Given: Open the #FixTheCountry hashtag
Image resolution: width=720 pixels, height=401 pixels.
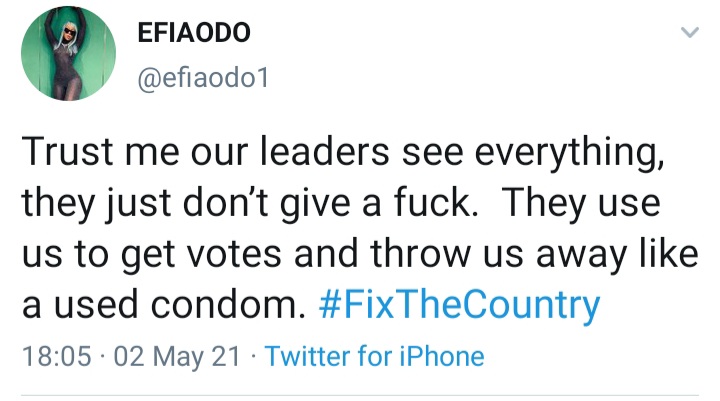Looking at the screenshot, I should [x=459, y=305].
